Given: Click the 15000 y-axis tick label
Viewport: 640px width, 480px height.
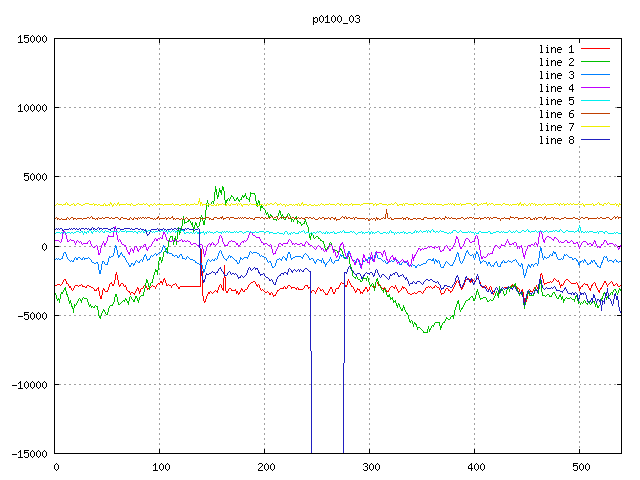Looking at the screenshot, I should pyautogui.click(x=30, y=39).
